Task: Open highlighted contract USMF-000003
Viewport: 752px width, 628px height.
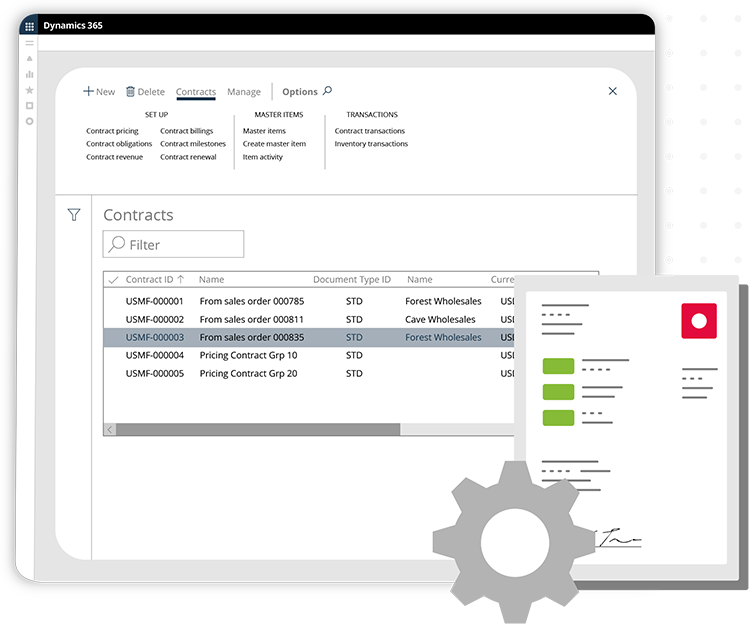Action: pos(154,338)
